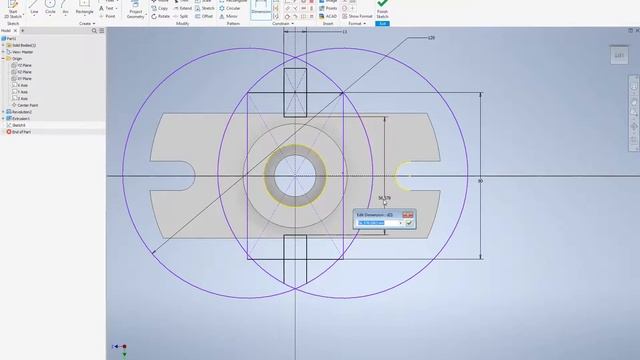The image size is (640, 360).
Task: Close the Model browser tab
Action: coord(16,31)
